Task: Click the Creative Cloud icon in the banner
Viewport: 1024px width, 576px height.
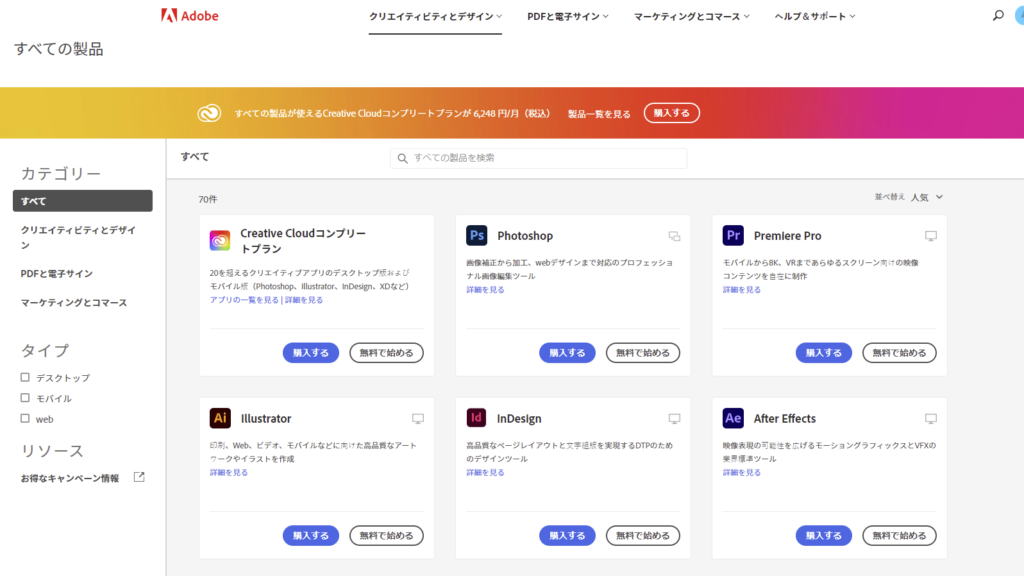Action: coord(209,113)
